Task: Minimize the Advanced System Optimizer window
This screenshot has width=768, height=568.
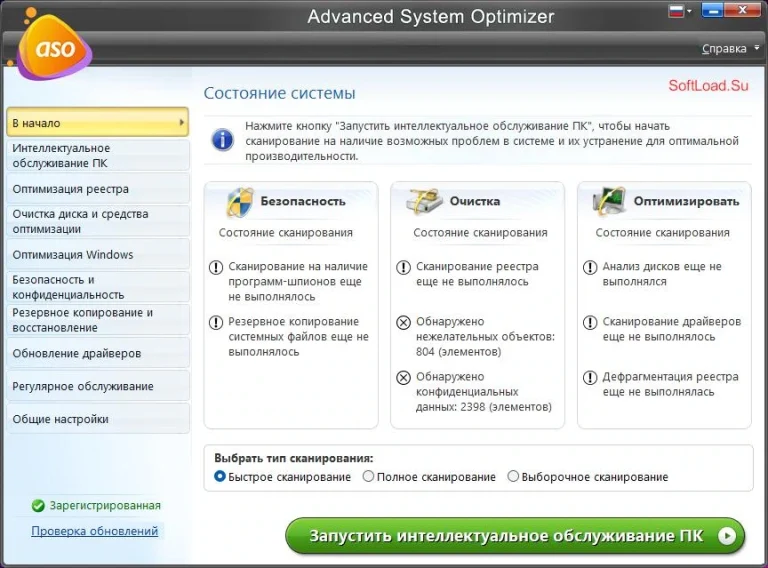Action: [712, 10]
